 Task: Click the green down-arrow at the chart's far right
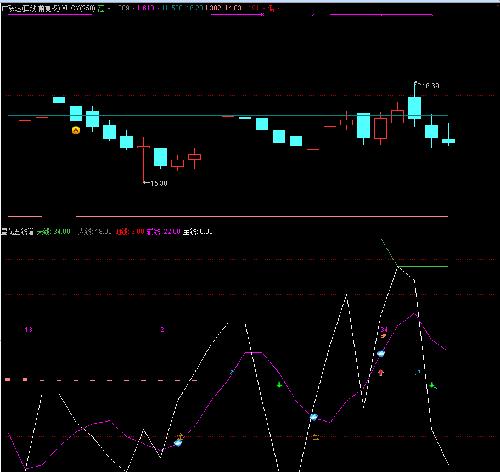(432, 386)
